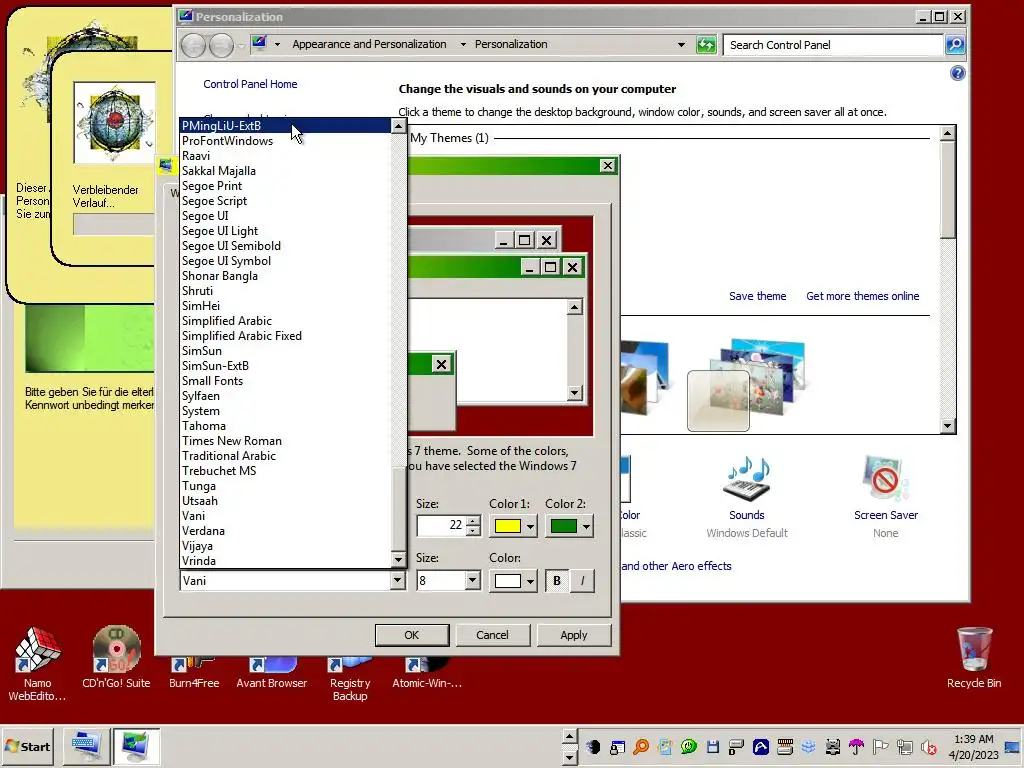
Task: Open Recycle Bin on desktop
Action: 974,657
